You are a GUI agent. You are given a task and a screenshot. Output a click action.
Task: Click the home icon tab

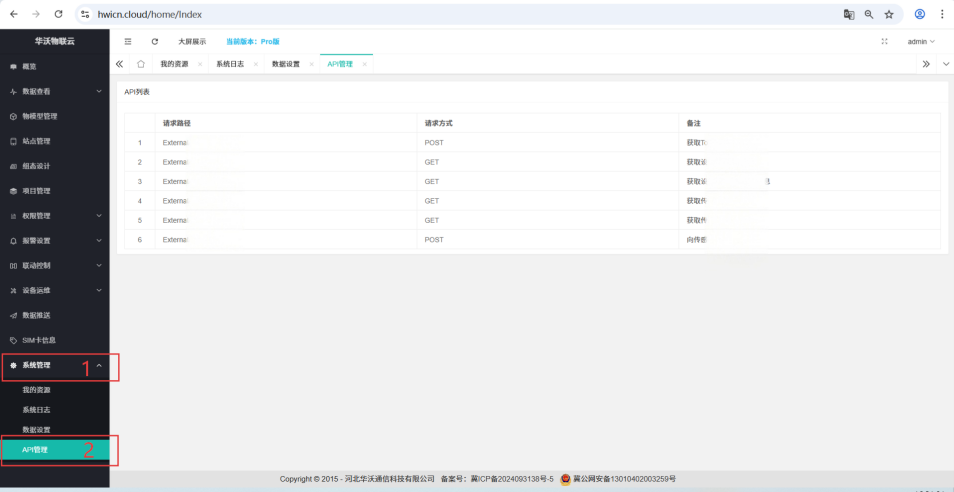click(141, 64)
